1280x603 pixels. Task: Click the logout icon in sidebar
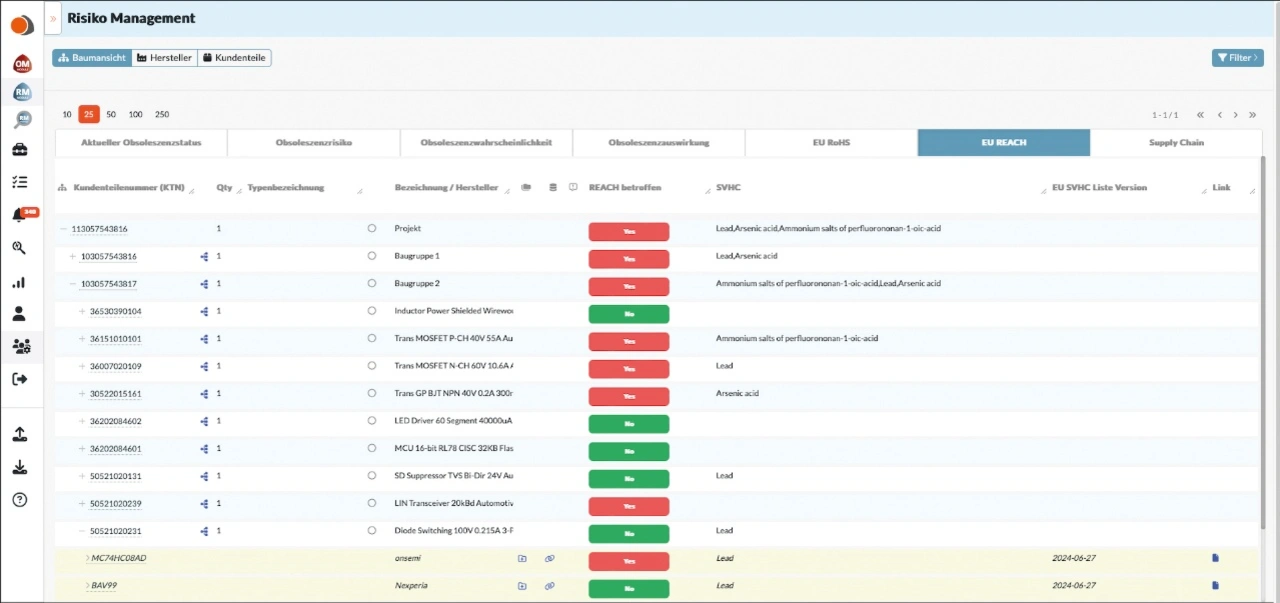[20, 379]
